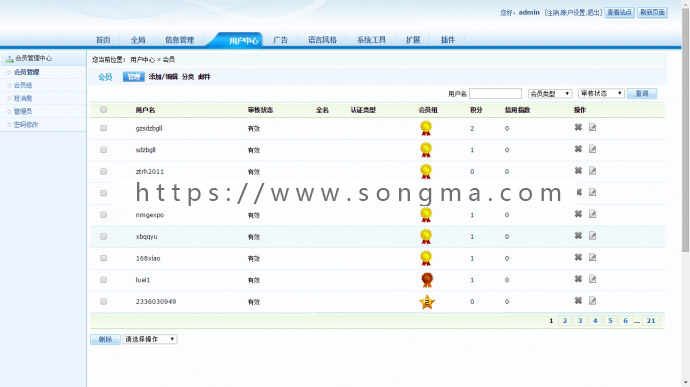The image size is (690, 387).
Task: Jump to page 21 in pagination
Action: click(651, 321)
